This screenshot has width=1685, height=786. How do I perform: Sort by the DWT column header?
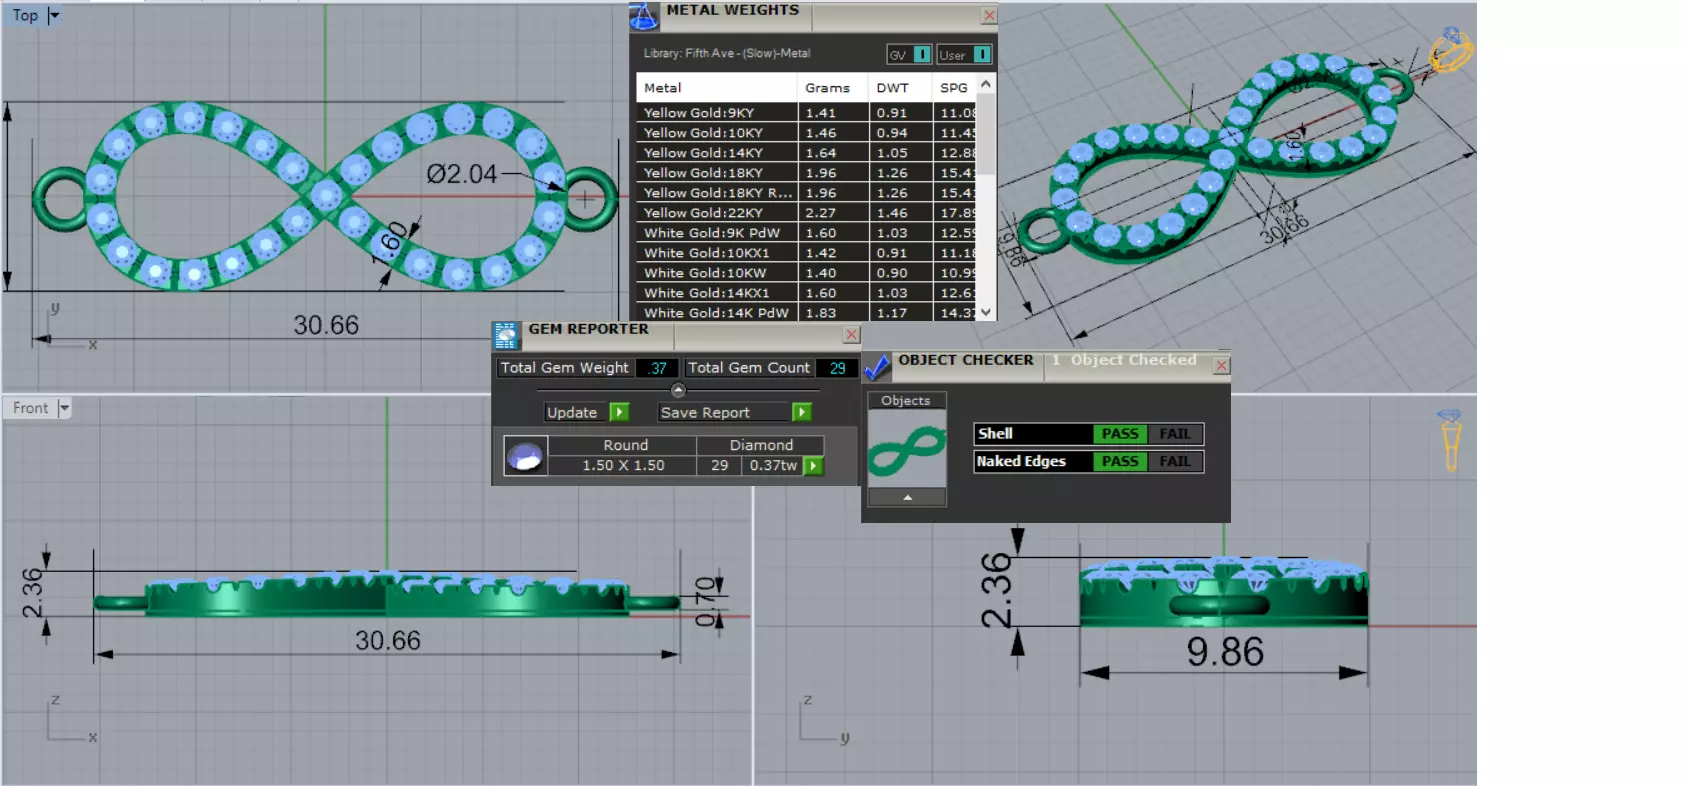pyautogui.click(x=900, y=88)
